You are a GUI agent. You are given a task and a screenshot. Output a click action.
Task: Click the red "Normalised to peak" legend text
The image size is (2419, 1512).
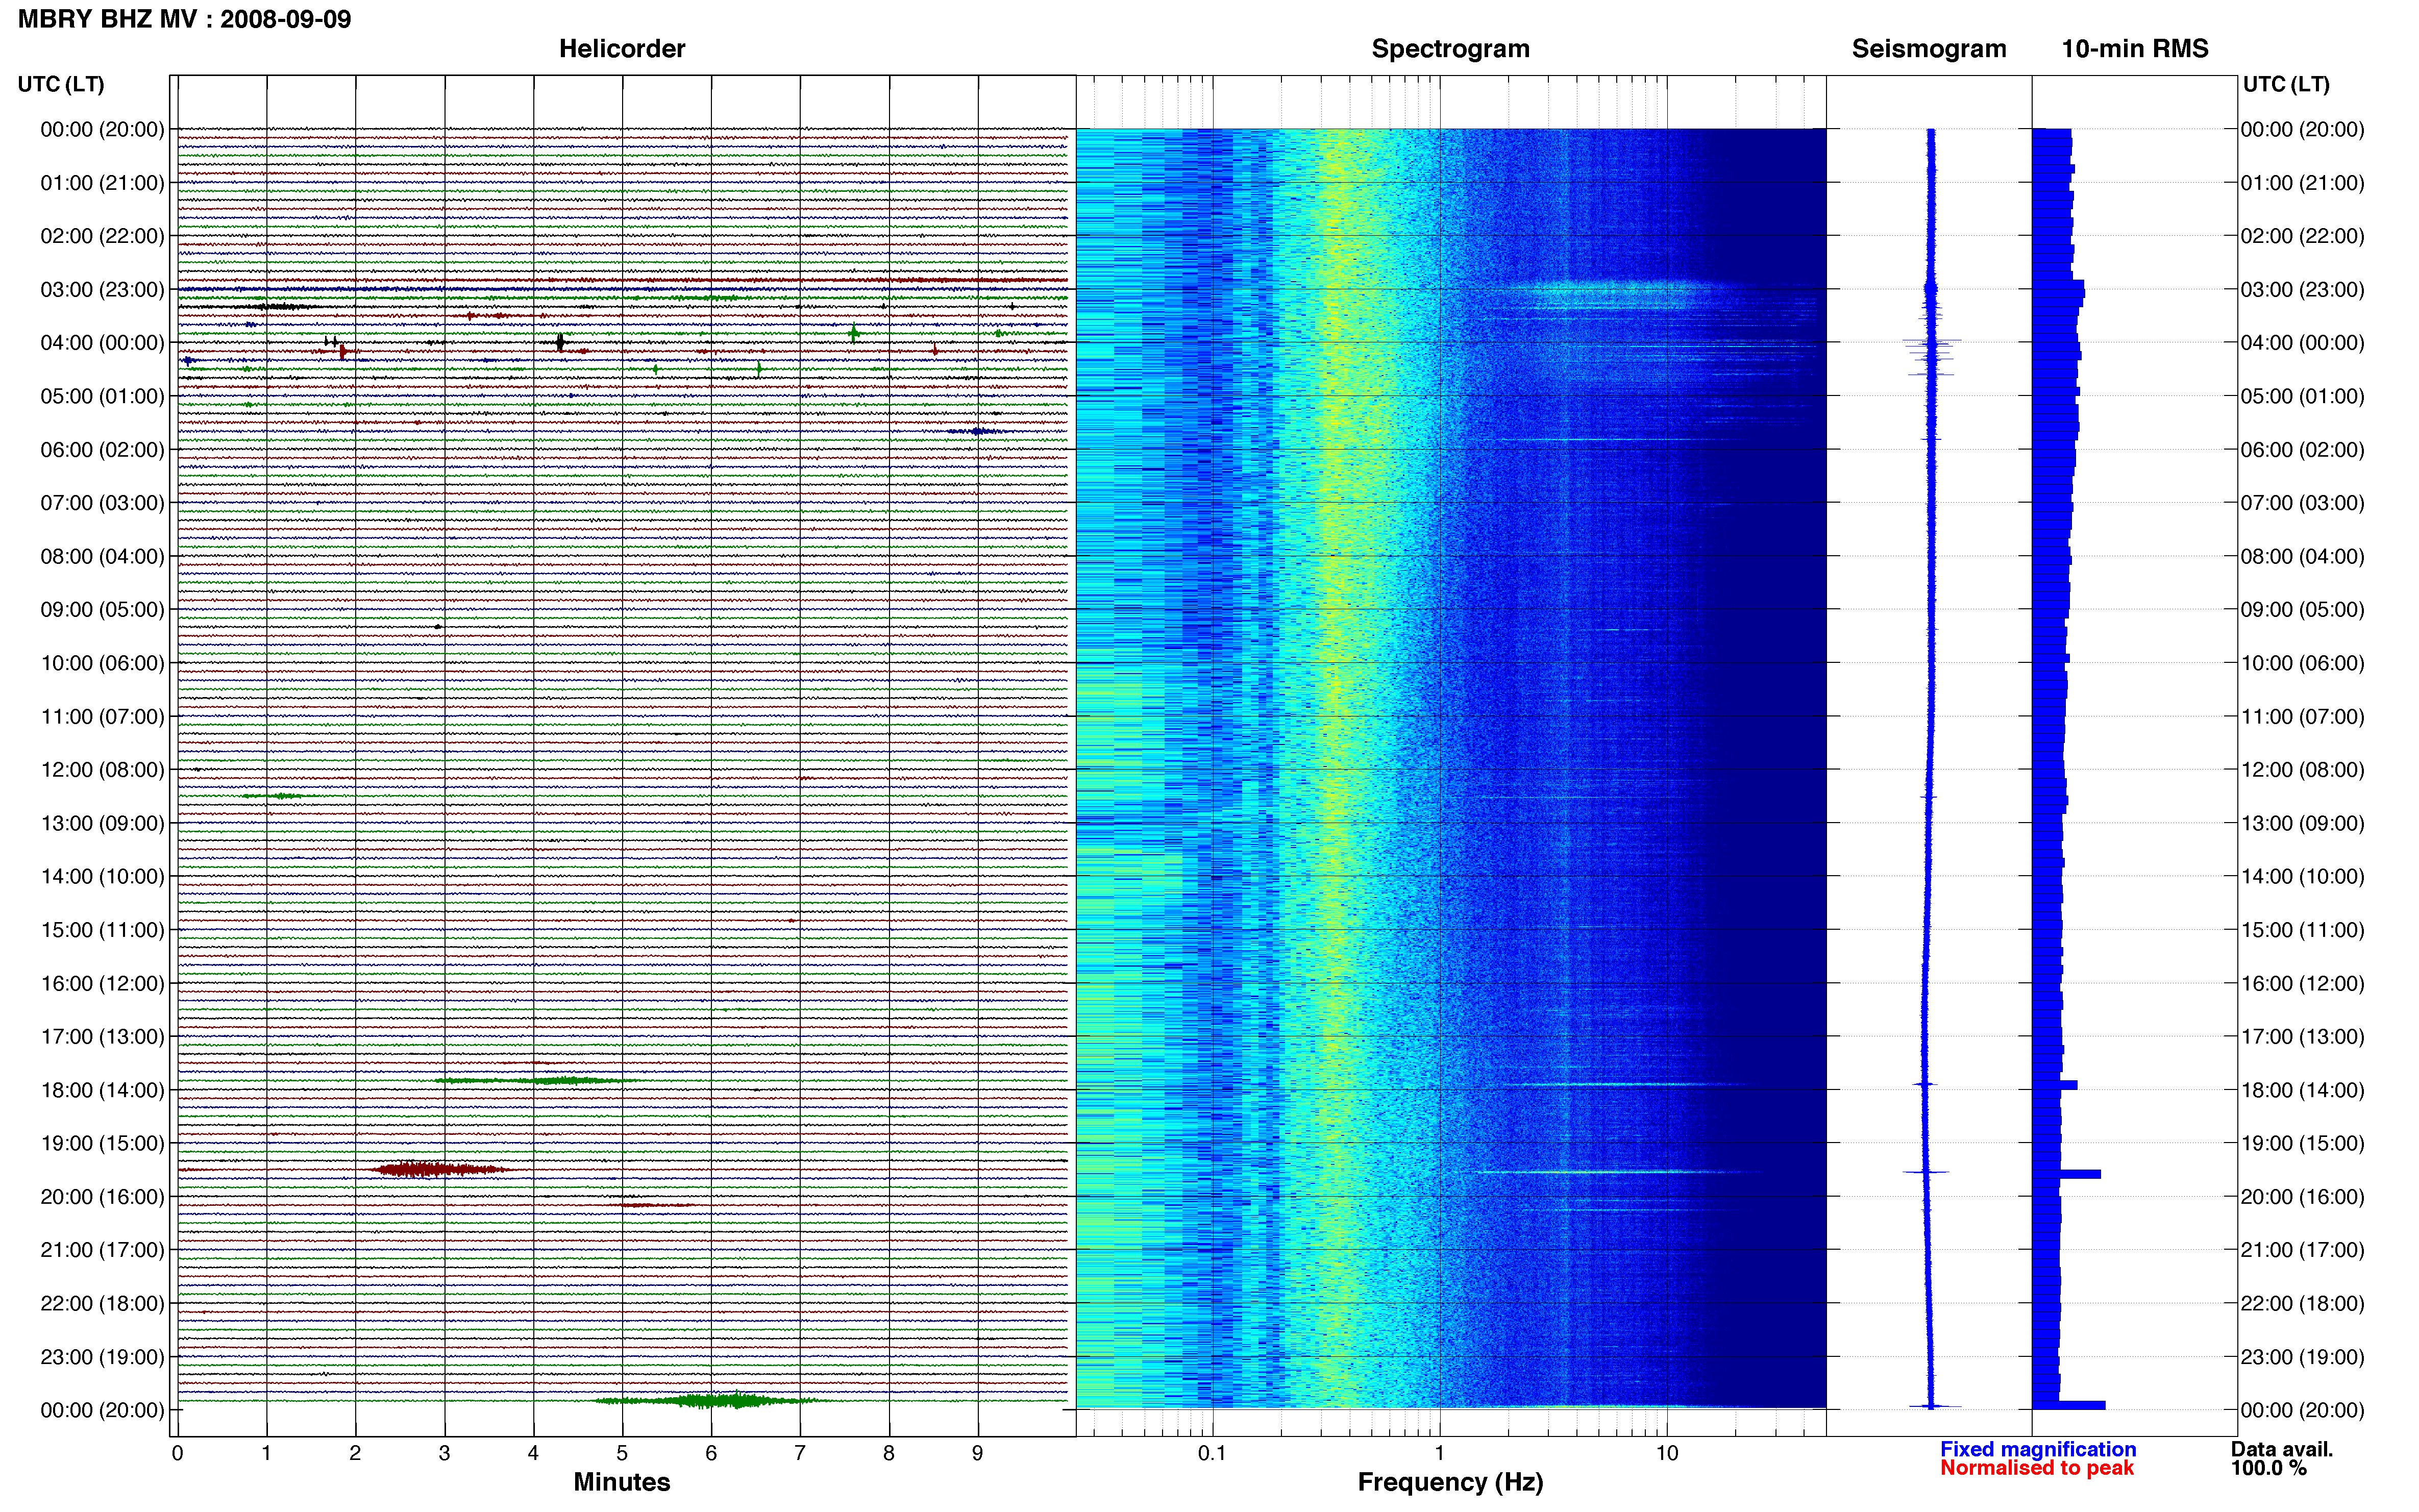pyautogui.click(x=2037, y=1468)
